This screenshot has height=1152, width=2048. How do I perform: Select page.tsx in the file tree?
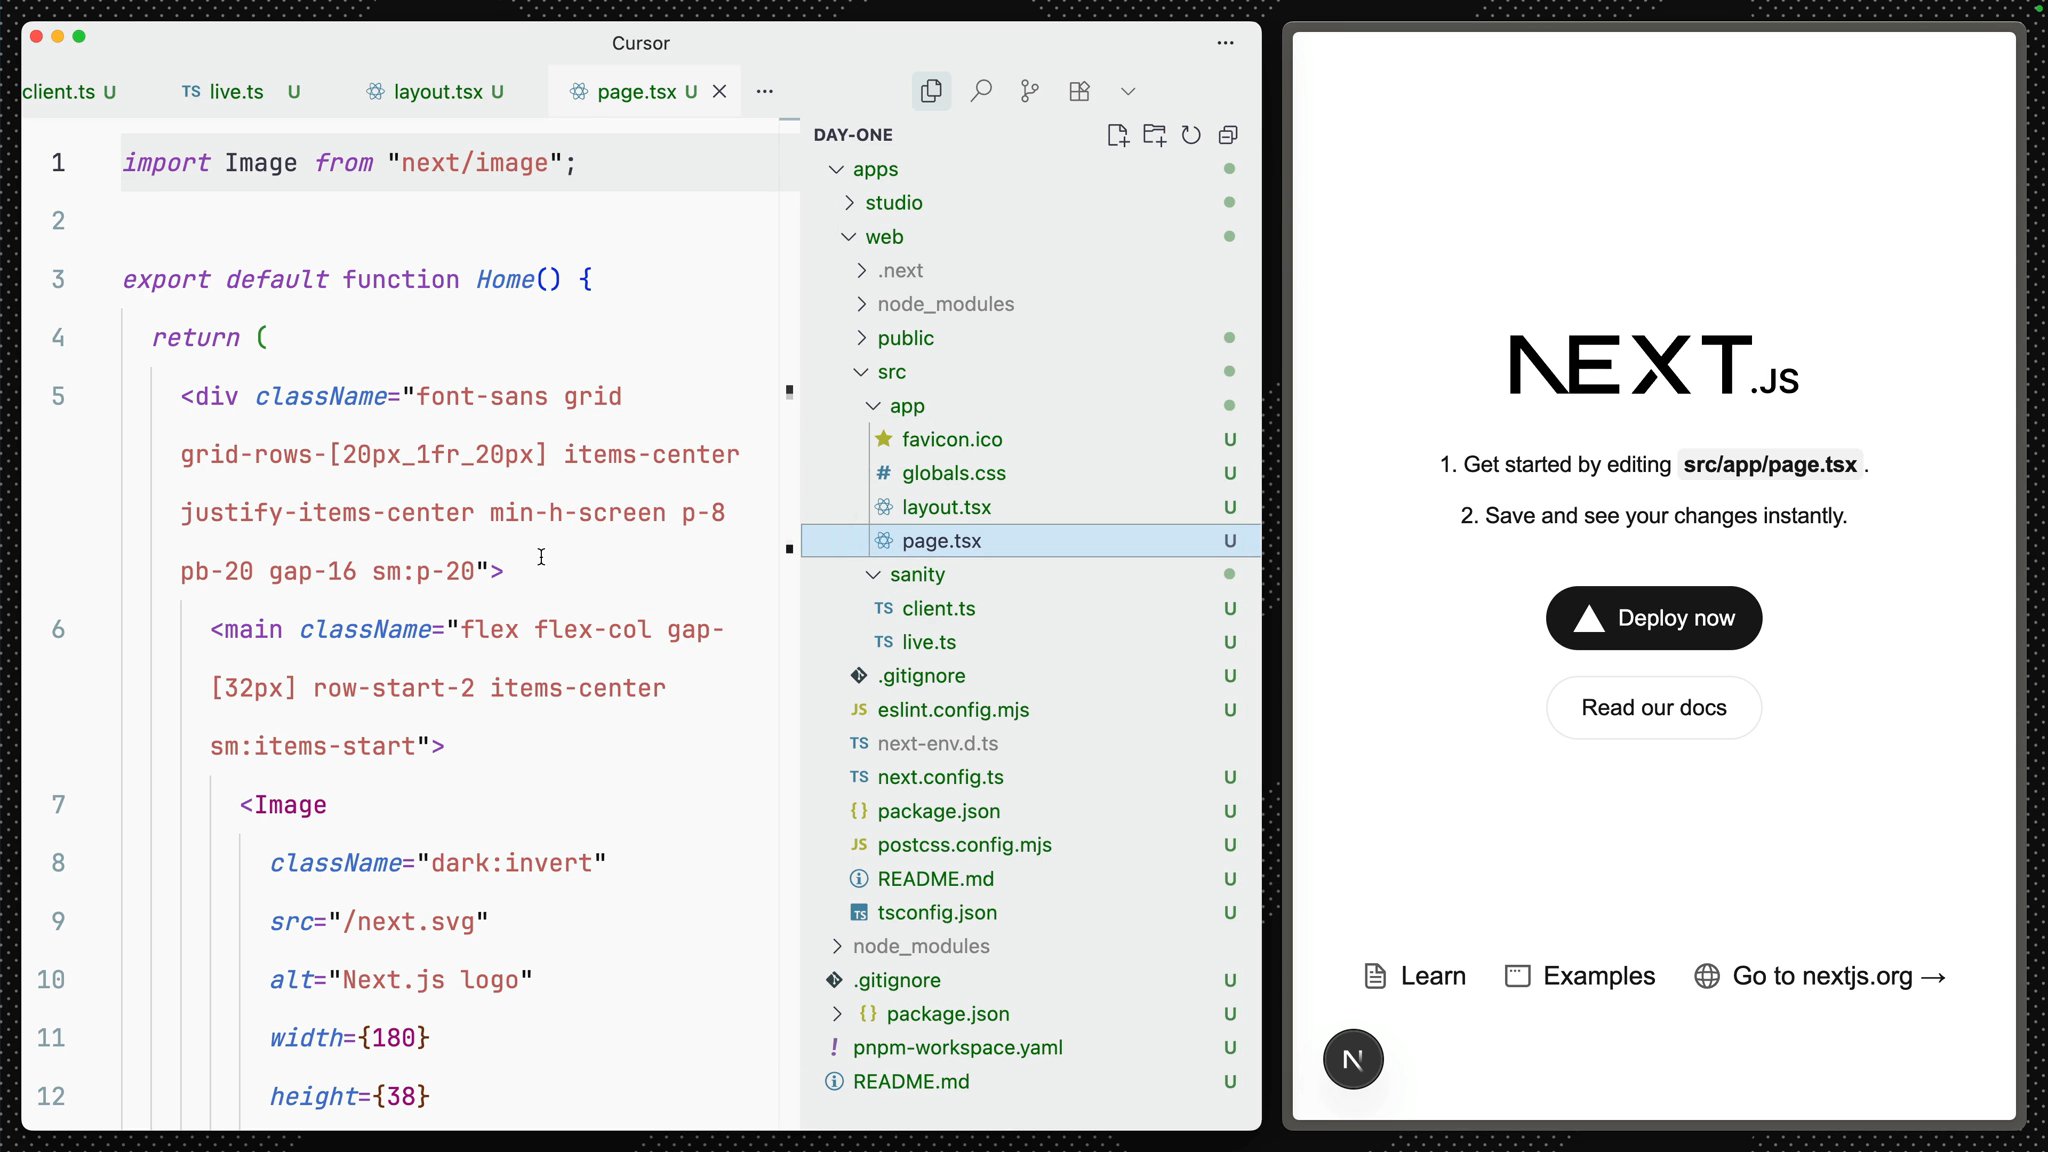tap(1031, 541)
